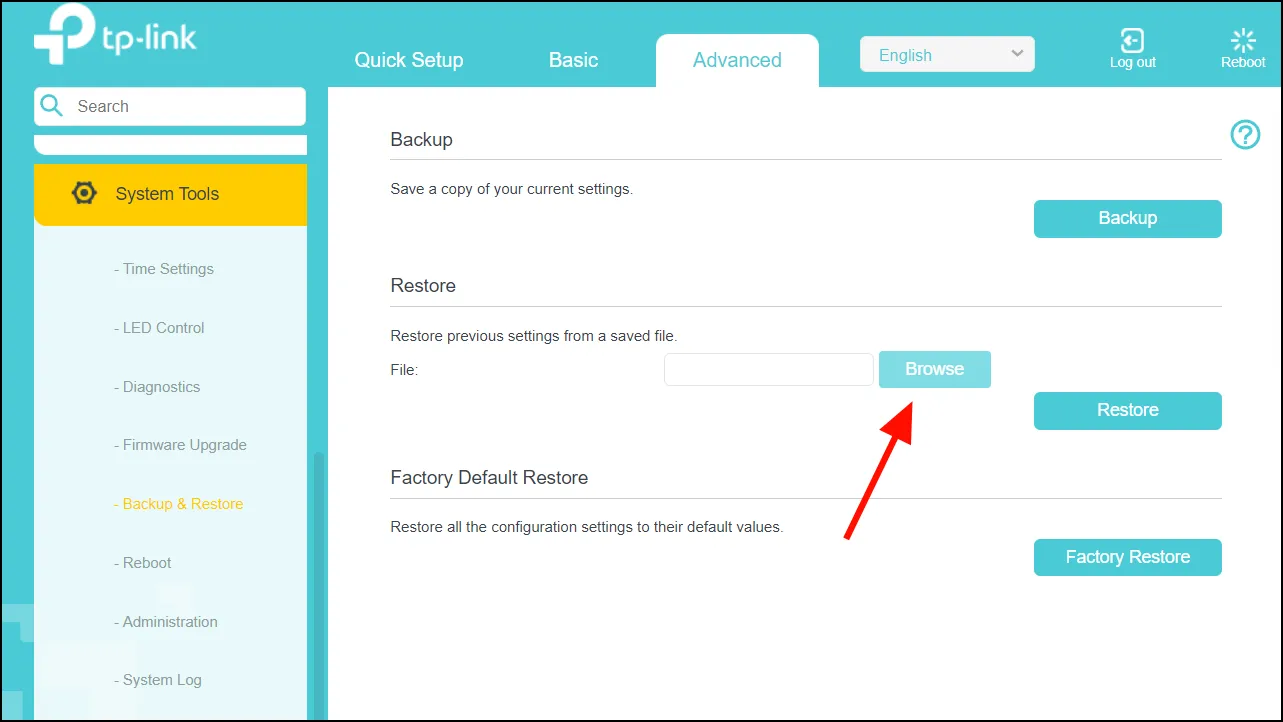Open the help question mark icon
This screenshot has width=1283, height=722.
tap(1245, 134)
